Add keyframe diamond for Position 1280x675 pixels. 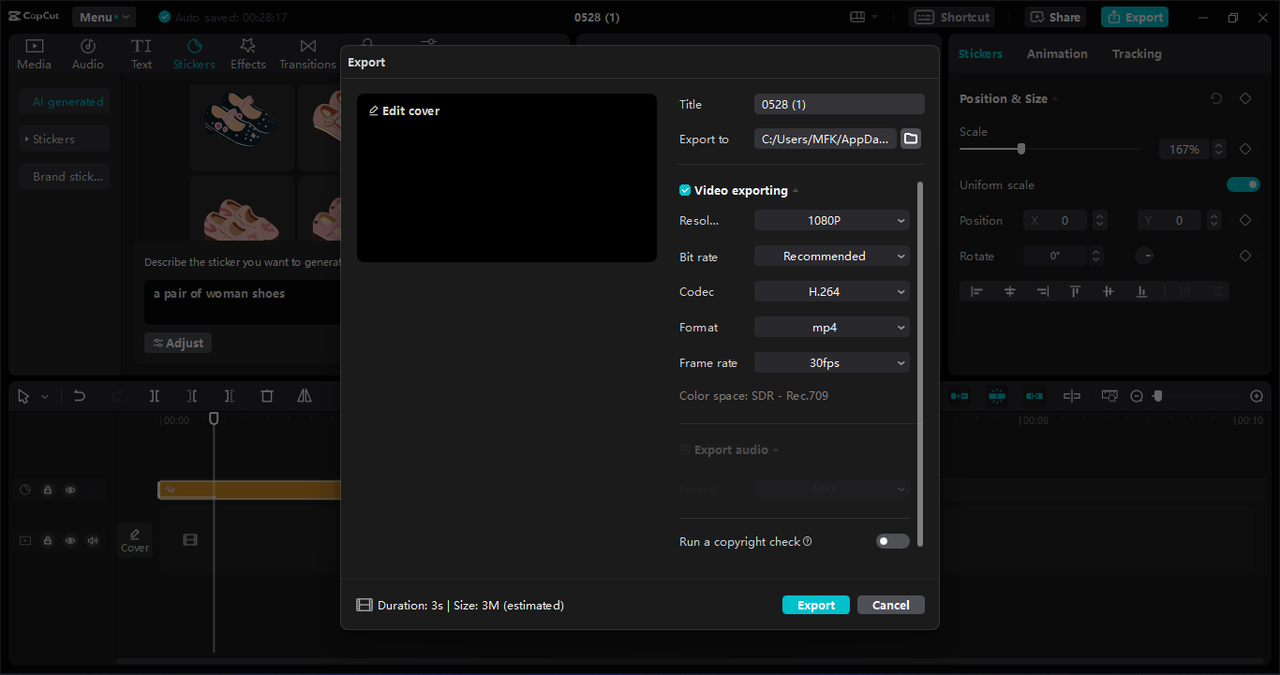(x=1245, y=220)
